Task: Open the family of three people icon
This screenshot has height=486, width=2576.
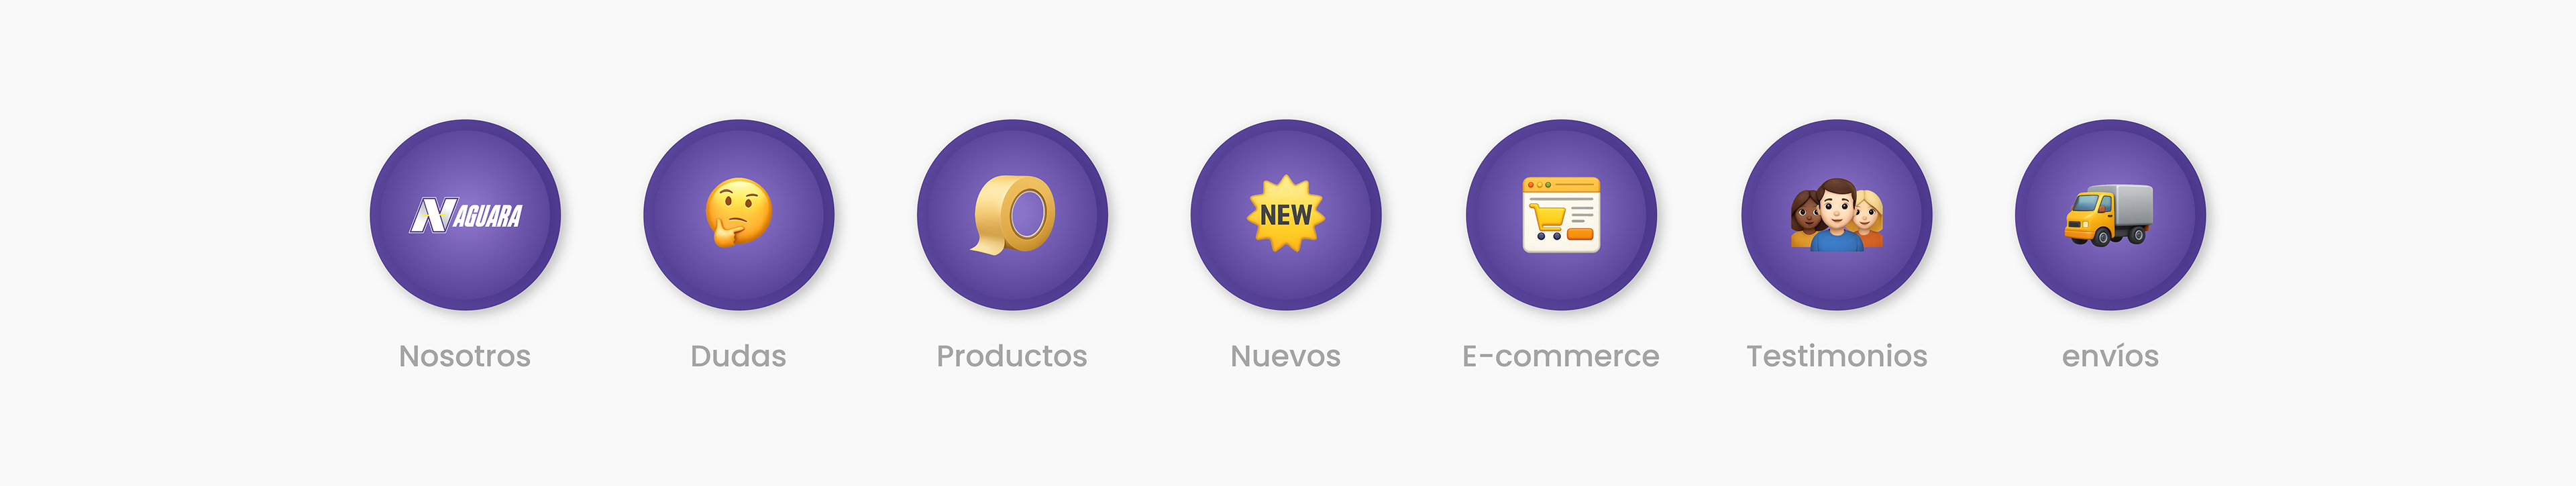Action: click(x=1837, y=215)
